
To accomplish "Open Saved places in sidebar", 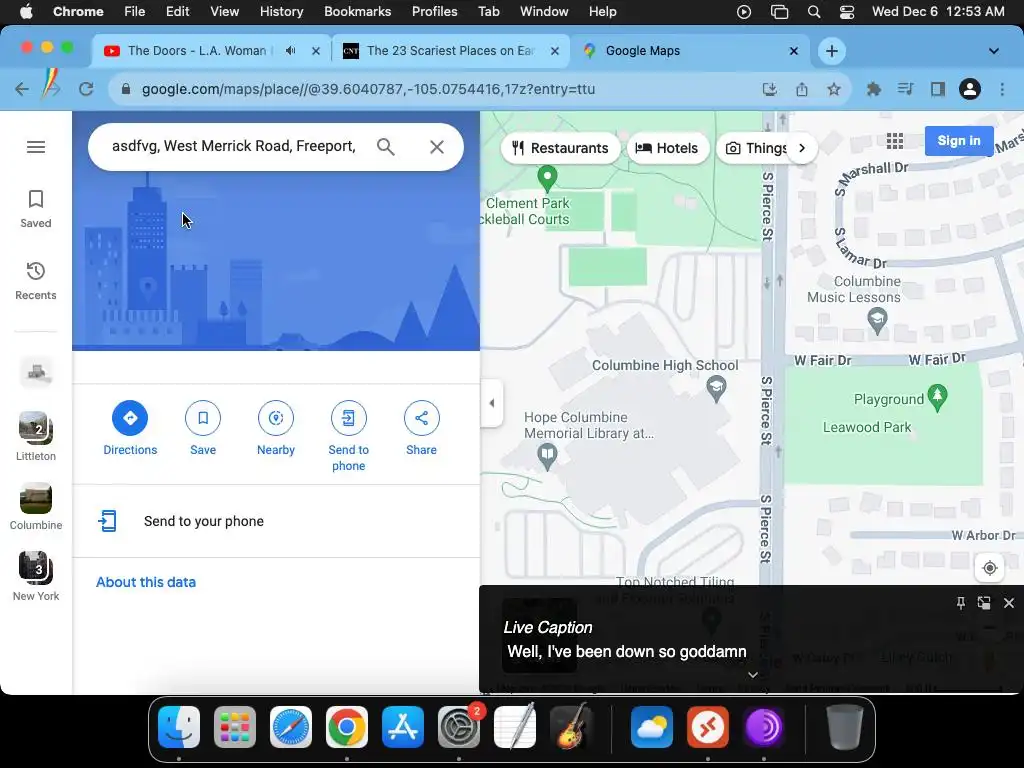I will tap(36, 209).
